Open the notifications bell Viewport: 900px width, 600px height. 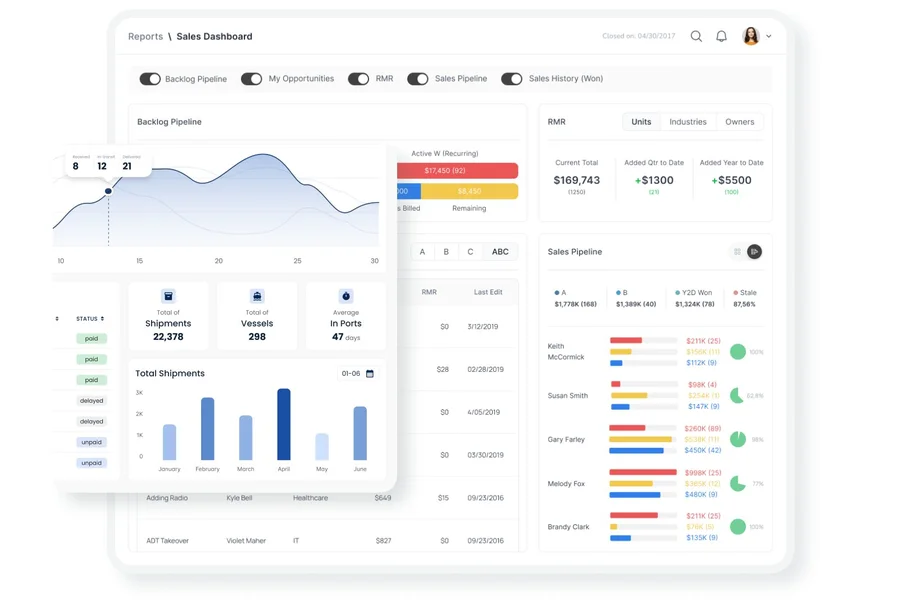pos(721,36)
